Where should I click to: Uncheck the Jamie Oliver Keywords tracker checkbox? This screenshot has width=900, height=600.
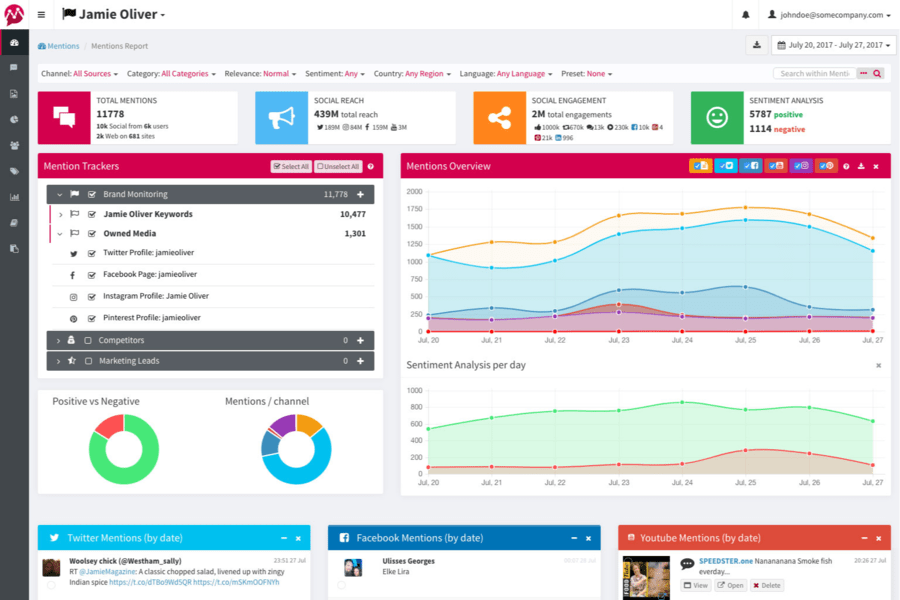click(x=92, y=214)
